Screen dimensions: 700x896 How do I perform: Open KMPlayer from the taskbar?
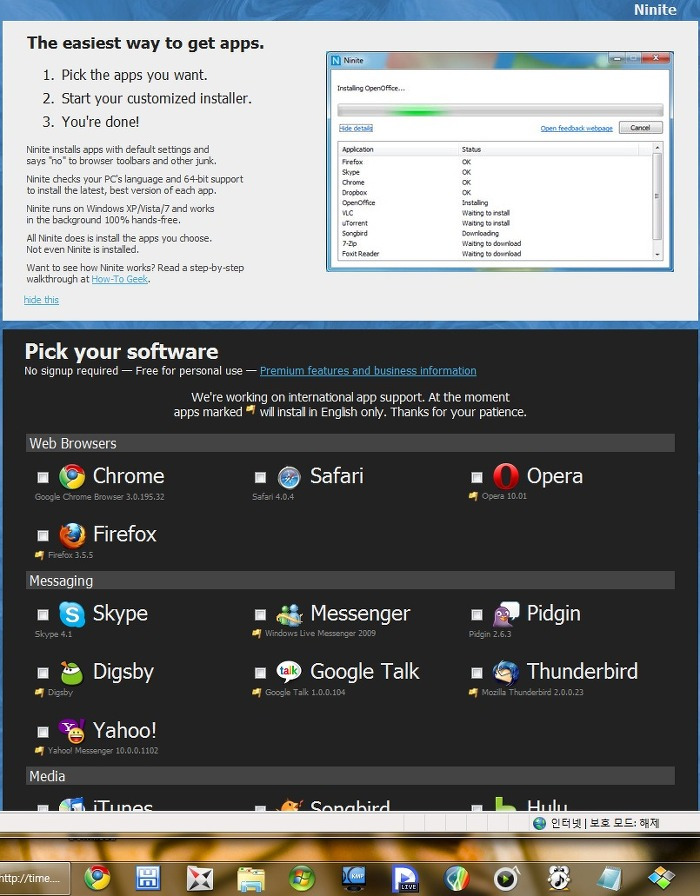(x=354, y=878)
